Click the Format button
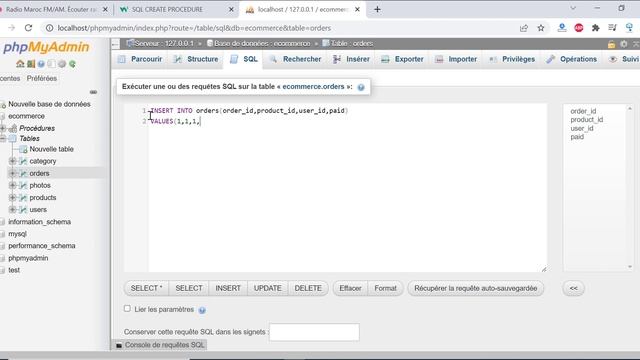The image size is (640, 360). tap(385, 289)
